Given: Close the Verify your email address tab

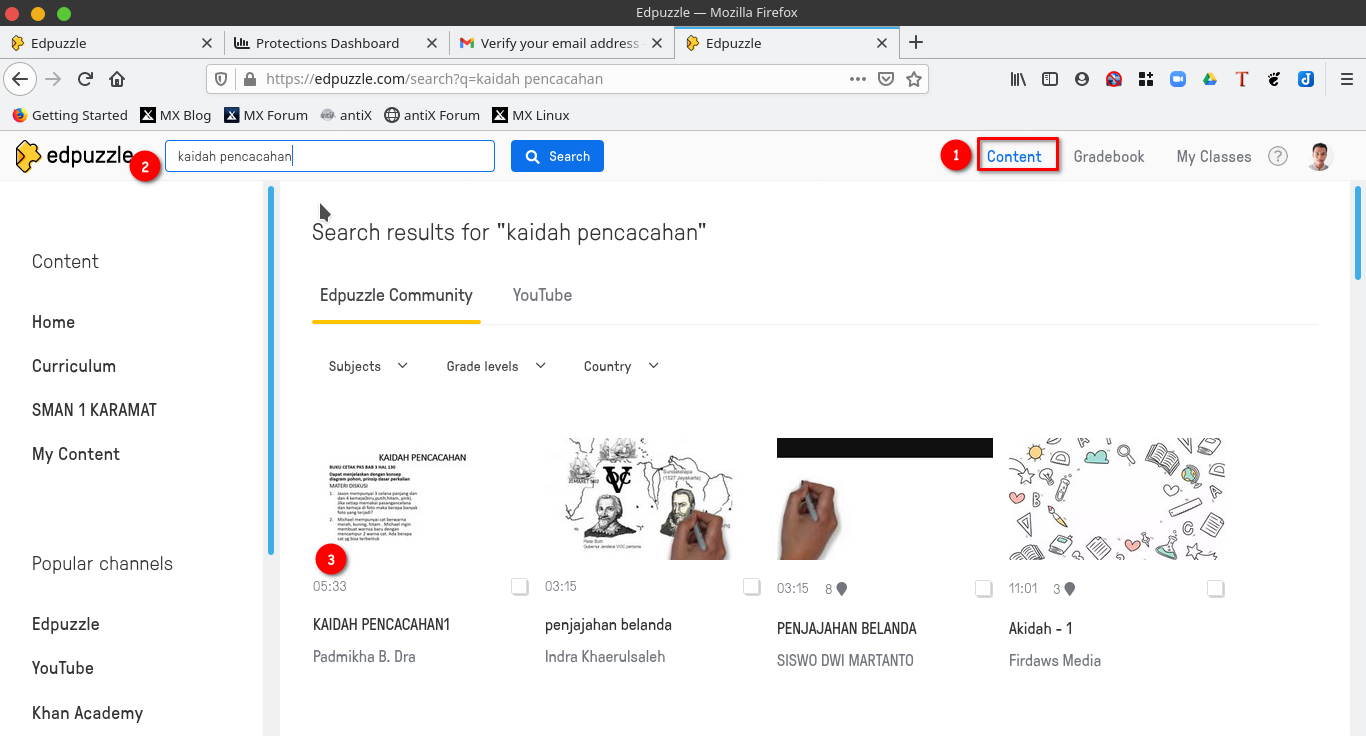Looking at the screenshot, I should (657, 43).
